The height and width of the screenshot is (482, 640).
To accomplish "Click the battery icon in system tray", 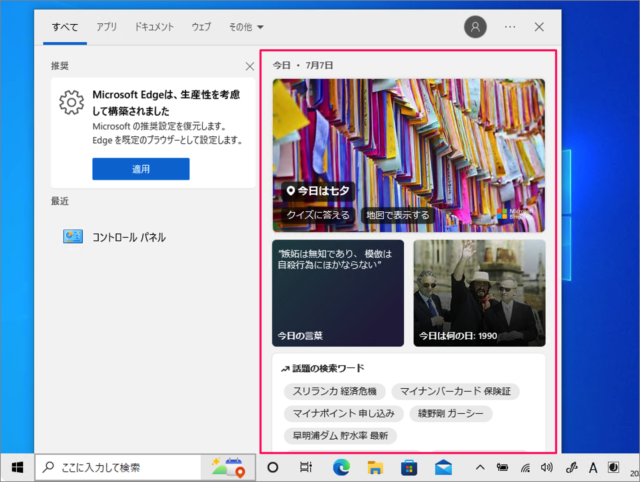I will [502, 467].
